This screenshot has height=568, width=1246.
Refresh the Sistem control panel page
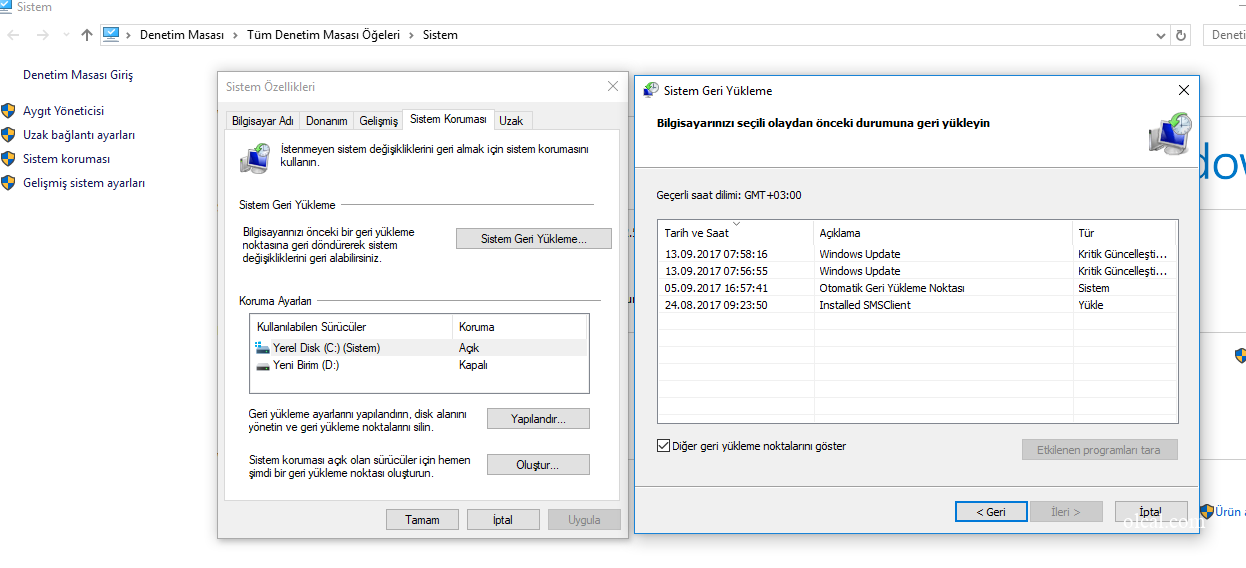[x=1181, y=35]
